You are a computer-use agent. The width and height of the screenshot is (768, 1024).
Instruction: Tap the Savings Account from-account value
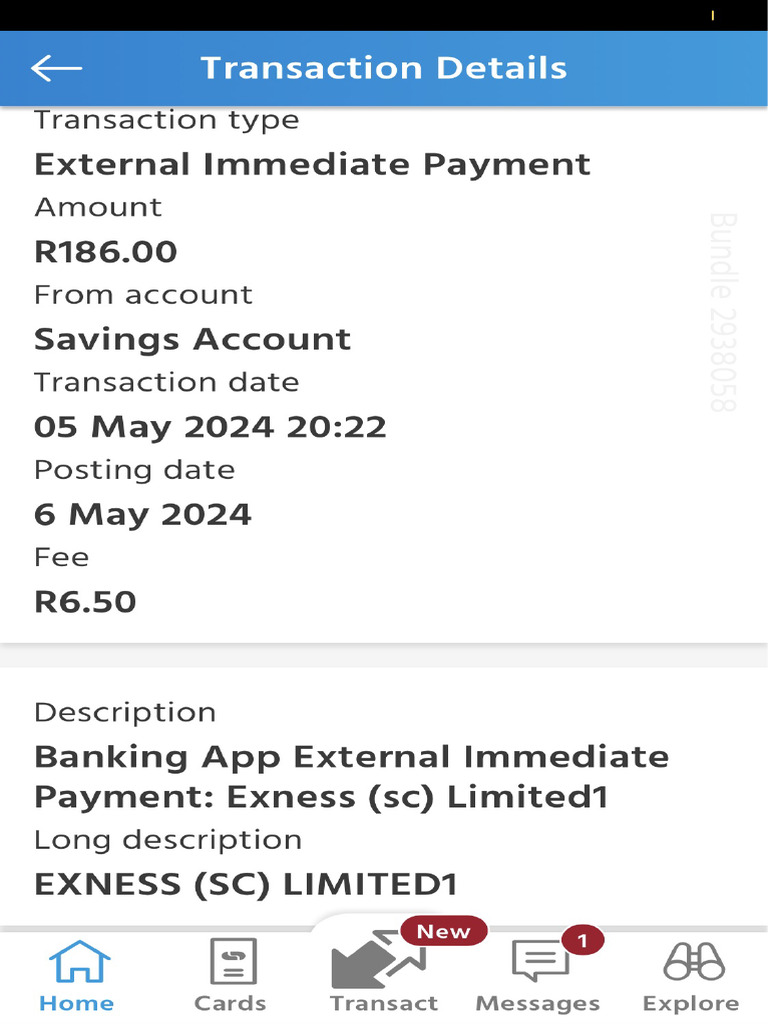tap(192, 339)
